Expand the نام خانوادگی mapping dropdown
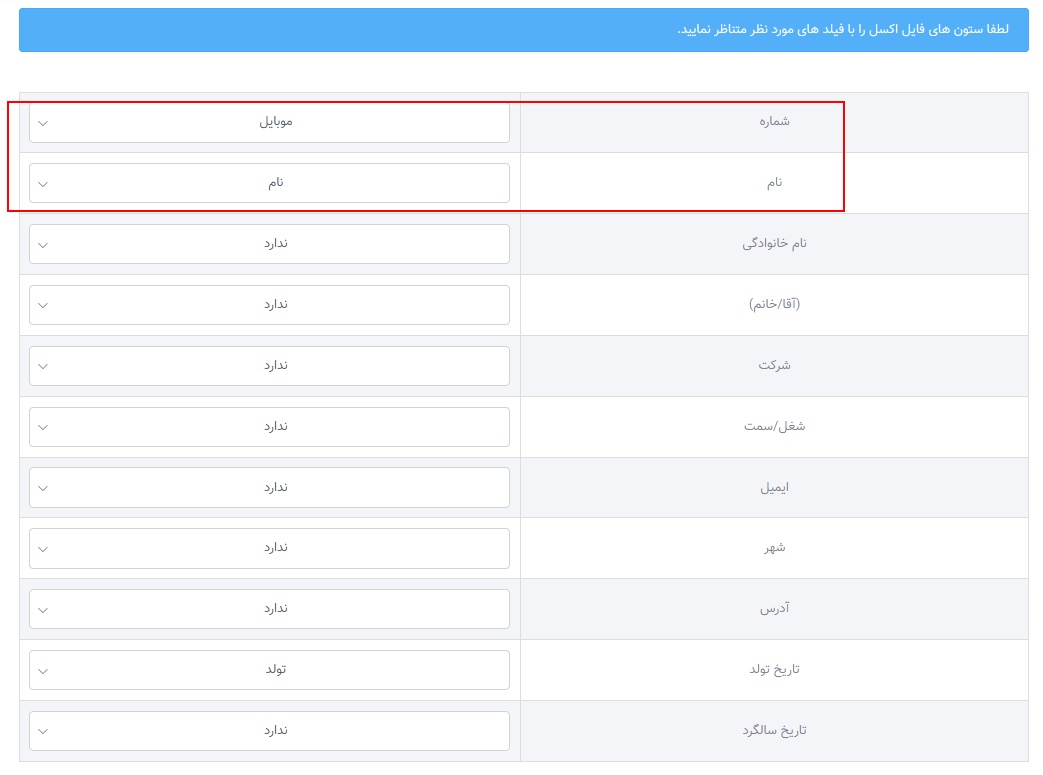Viewport: 1043px width, 775px height. point(269,244)
